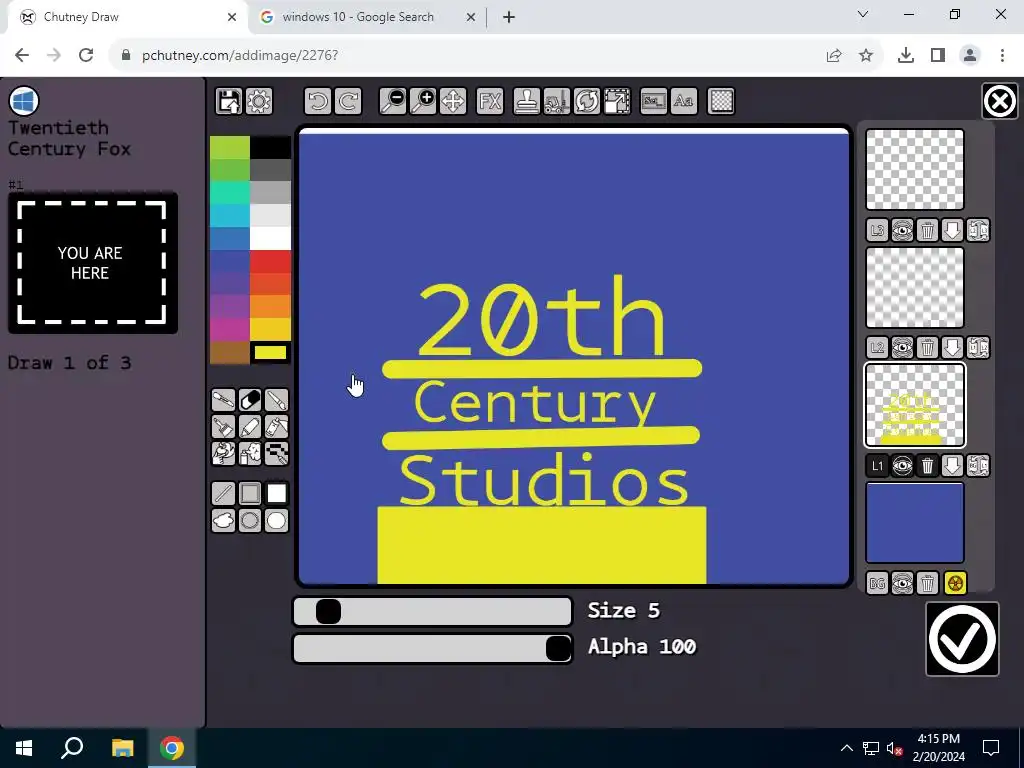Select the L1 layer thumbnail with text
The height and width of the screenshot is (768, 1024).
coord(915,405)
